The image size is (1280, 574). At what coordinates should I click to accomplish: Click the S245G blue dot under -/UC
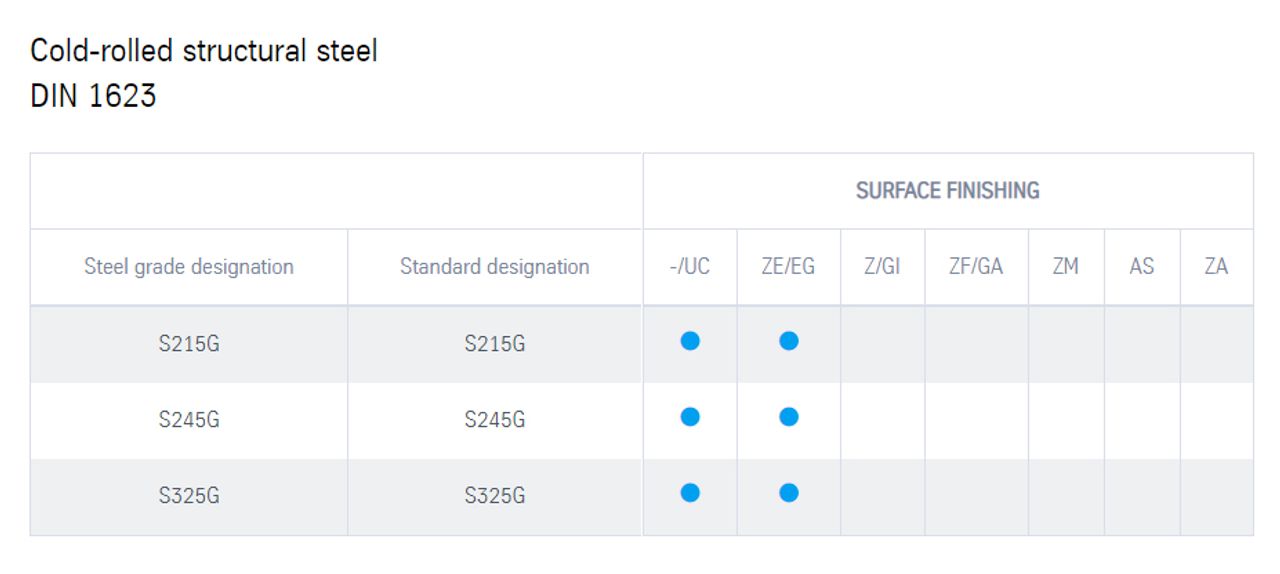tap(690, 417)
